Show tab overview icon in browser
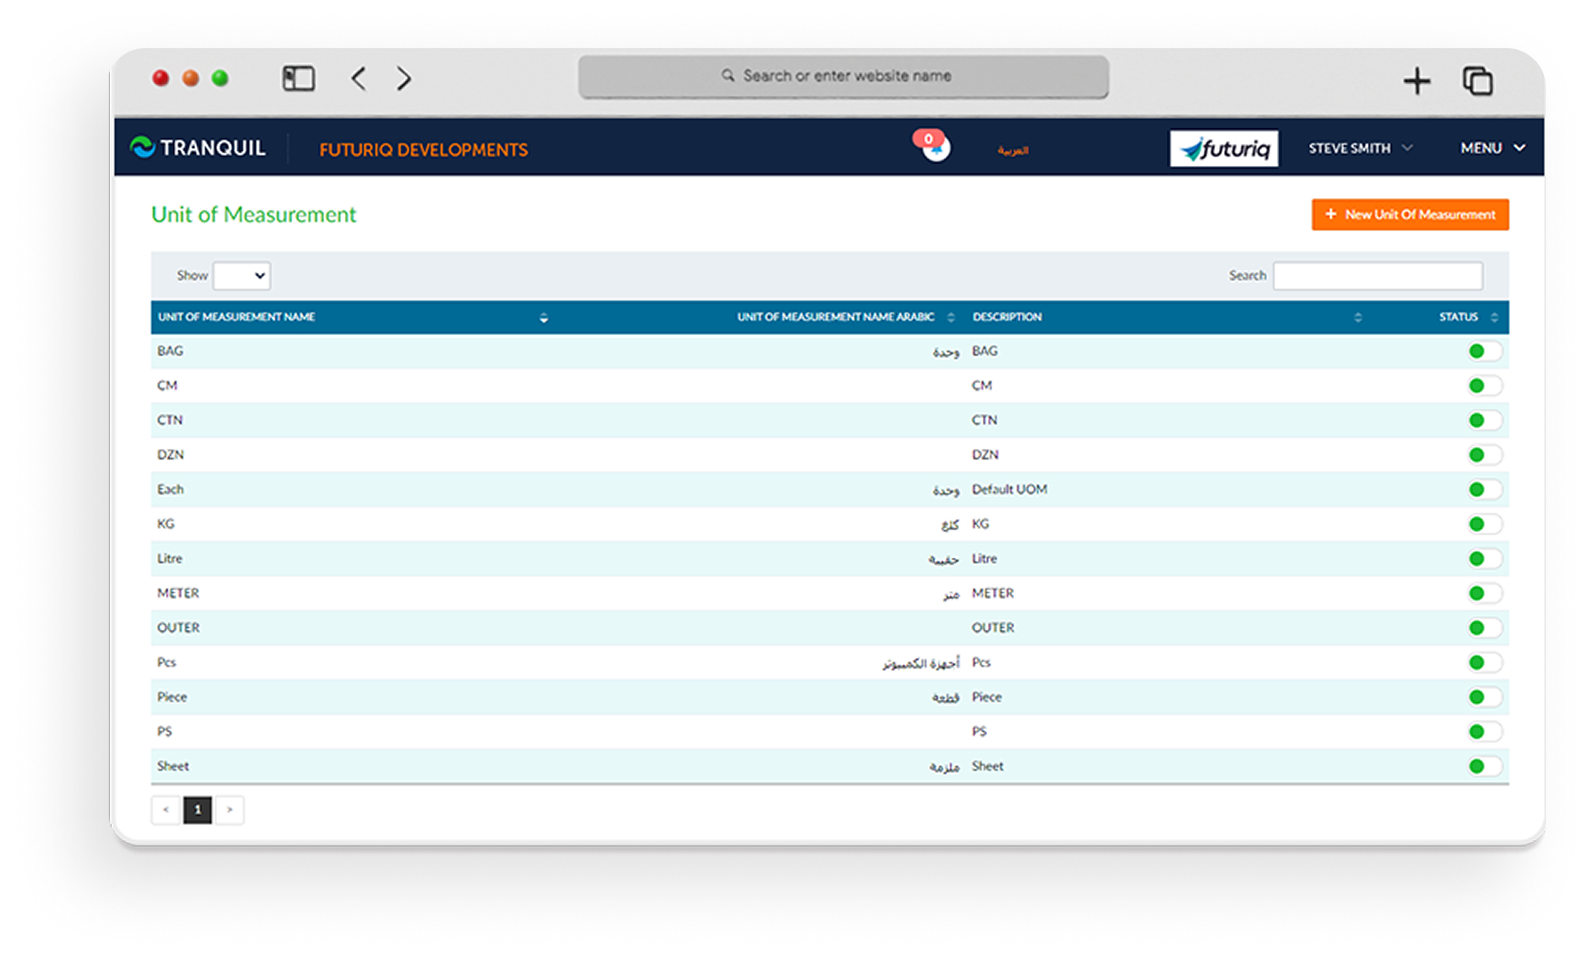The width and height of the screenshot is (1587, 965). (1477, 81)
